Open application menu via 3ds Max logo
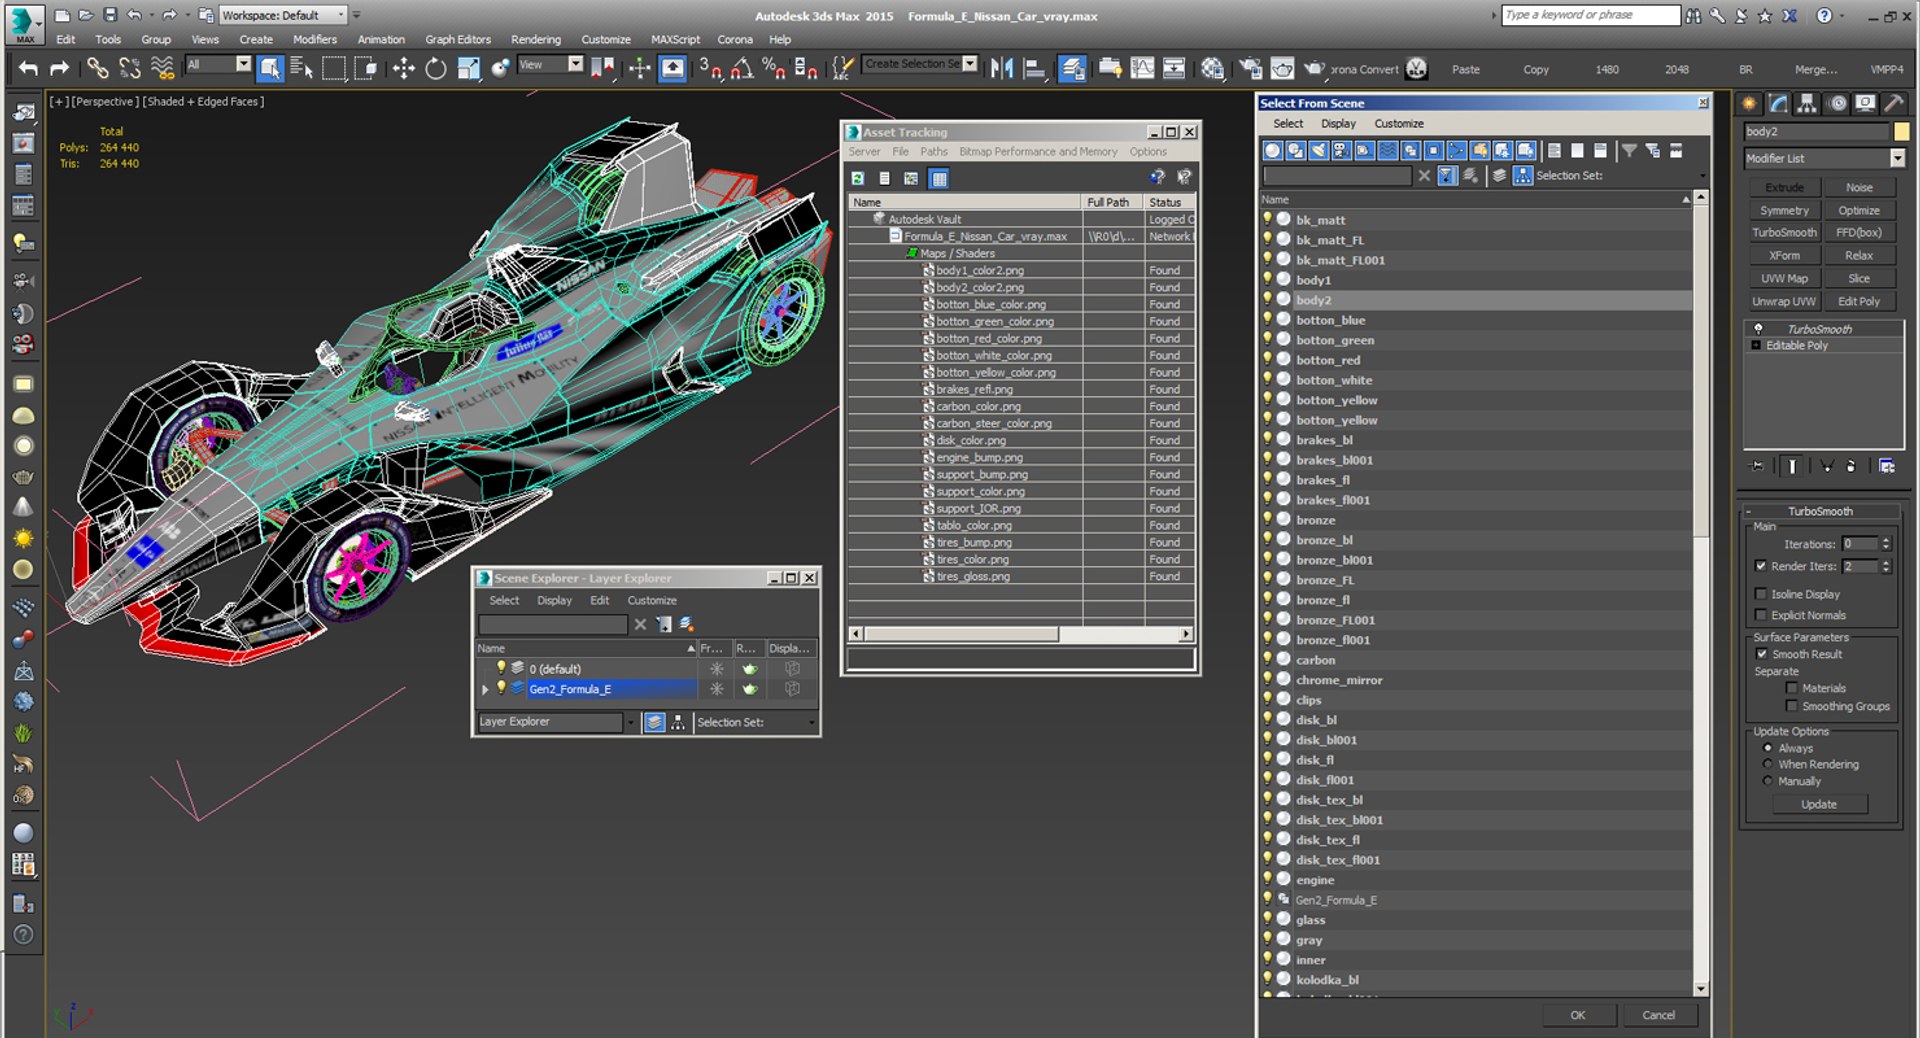This screenshot has width=1920, height=1038. pyautogui.click(x=24, y=24)
